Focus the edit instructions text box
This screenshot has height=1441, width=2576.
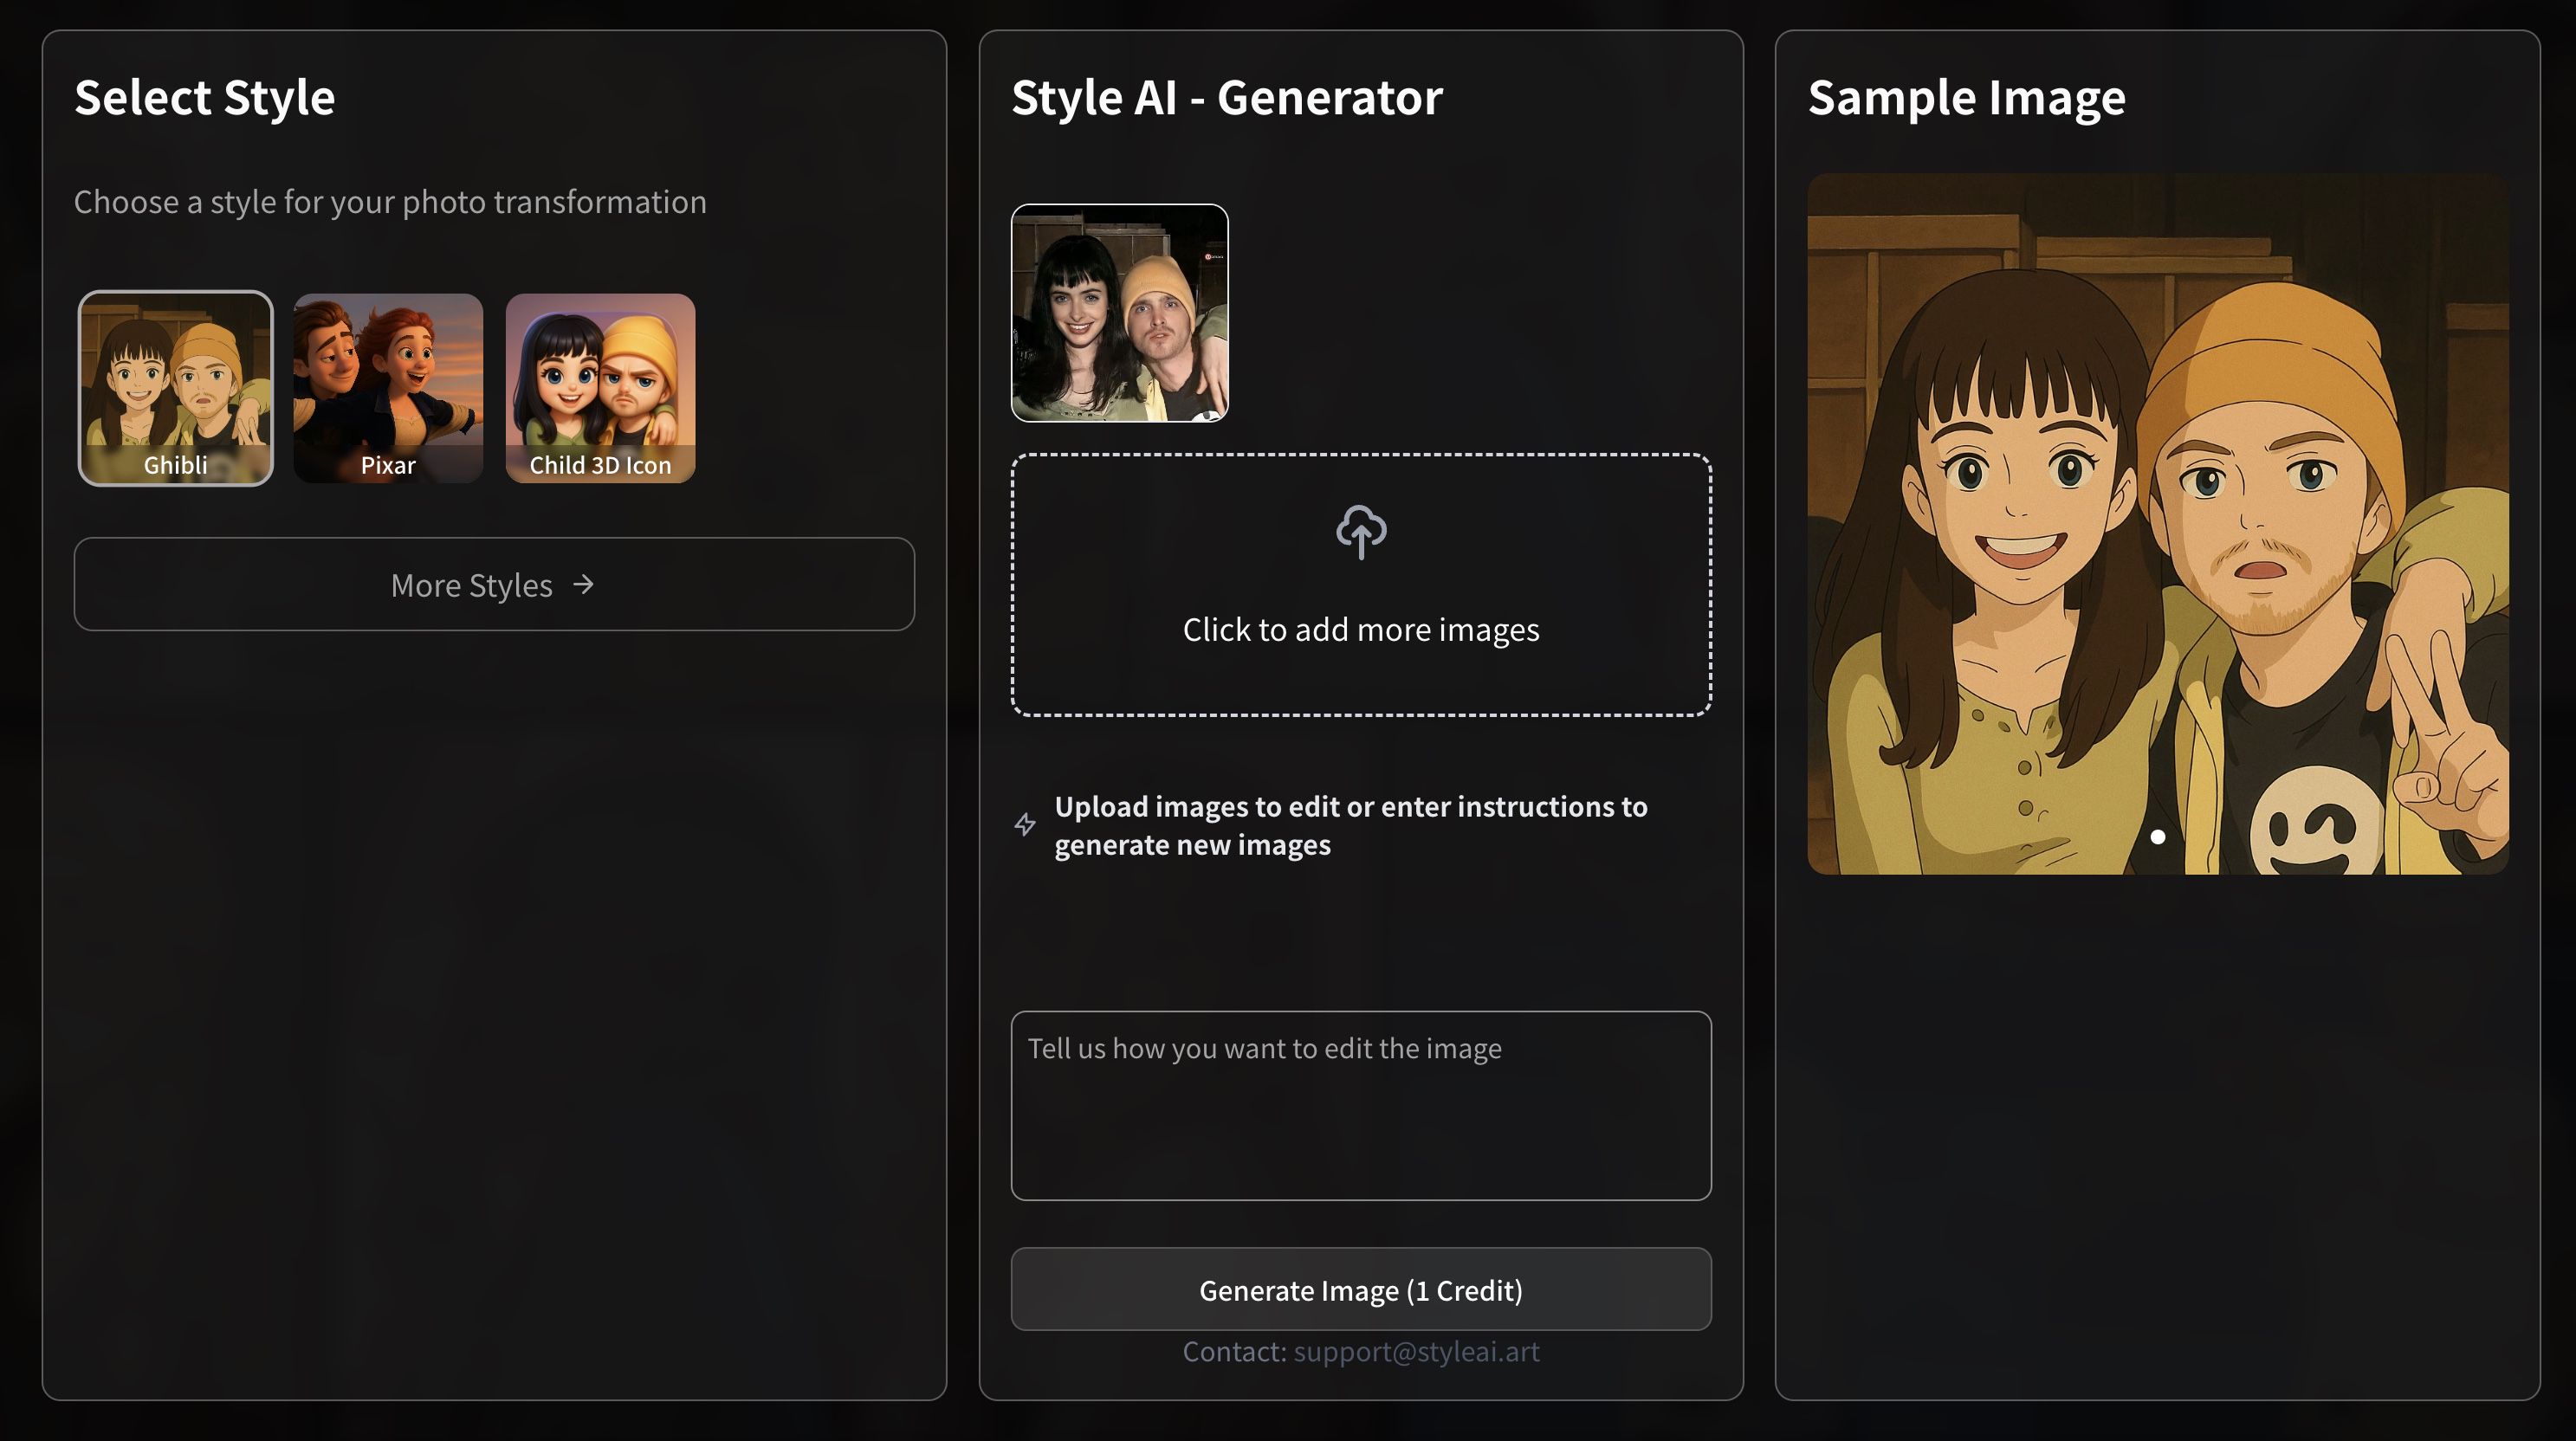pos(1360,1105)
